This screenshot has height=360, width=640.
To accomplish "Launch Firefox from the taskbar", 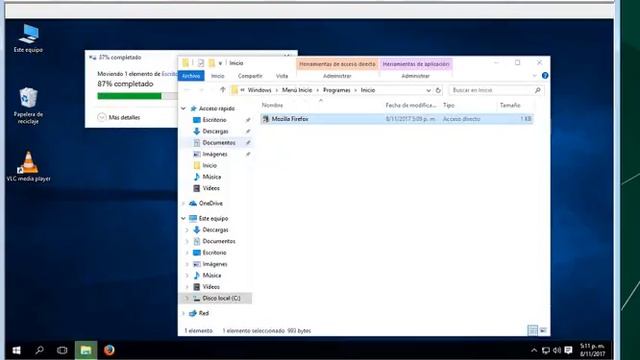I will 109,350.
